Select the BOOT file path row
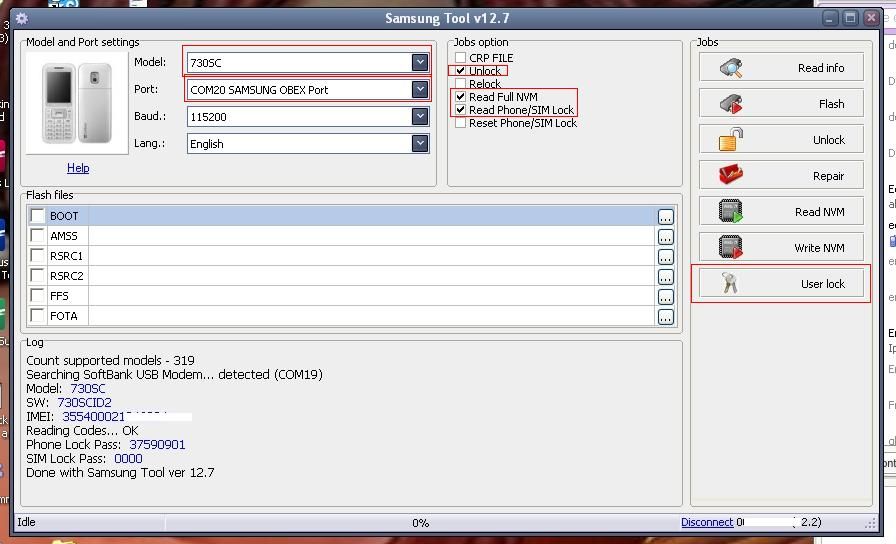Screen dimensions: 896x544 (x=371, y=216)
